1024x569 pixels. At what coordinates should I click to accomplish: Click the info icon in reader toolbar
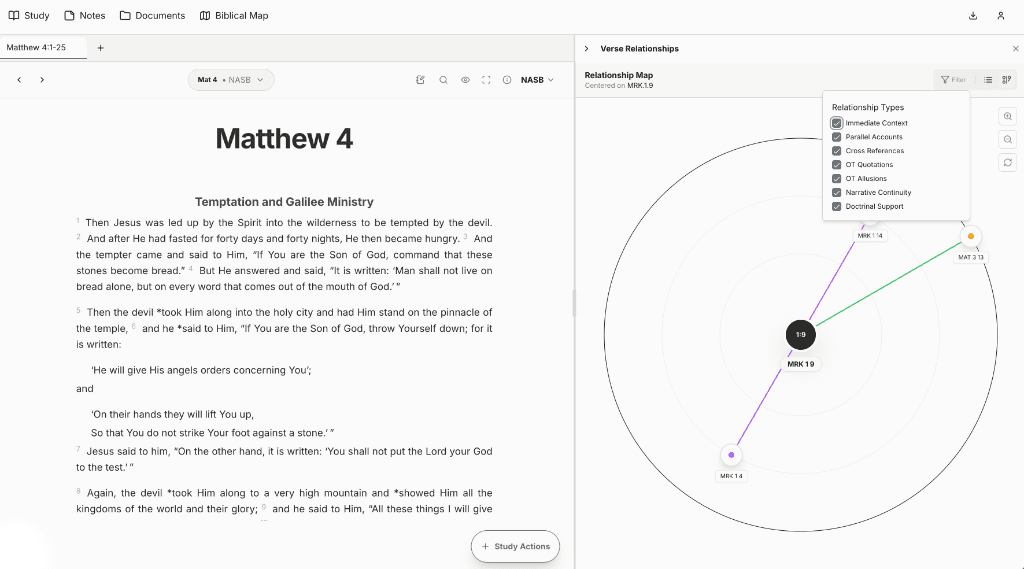(507, 80)
